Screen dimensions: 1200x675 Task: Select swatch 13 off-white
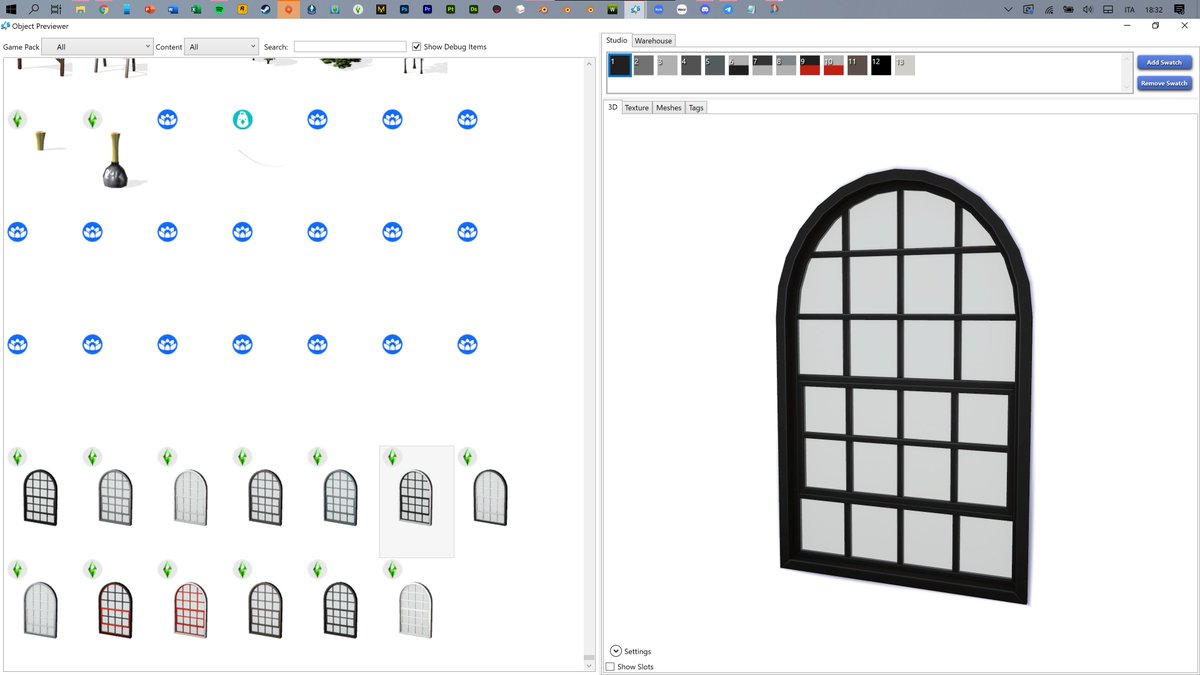905,65
